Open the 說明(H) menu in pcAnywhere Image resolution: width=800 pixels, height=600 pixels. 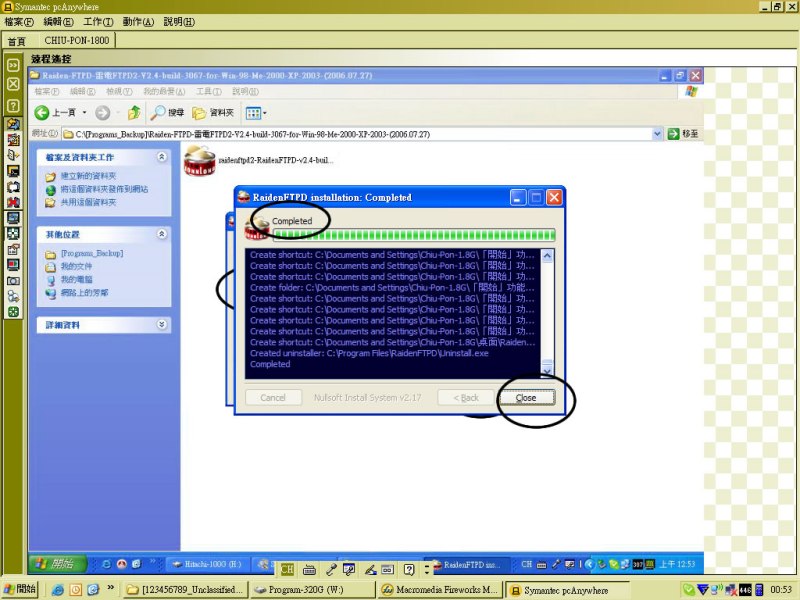179,22
